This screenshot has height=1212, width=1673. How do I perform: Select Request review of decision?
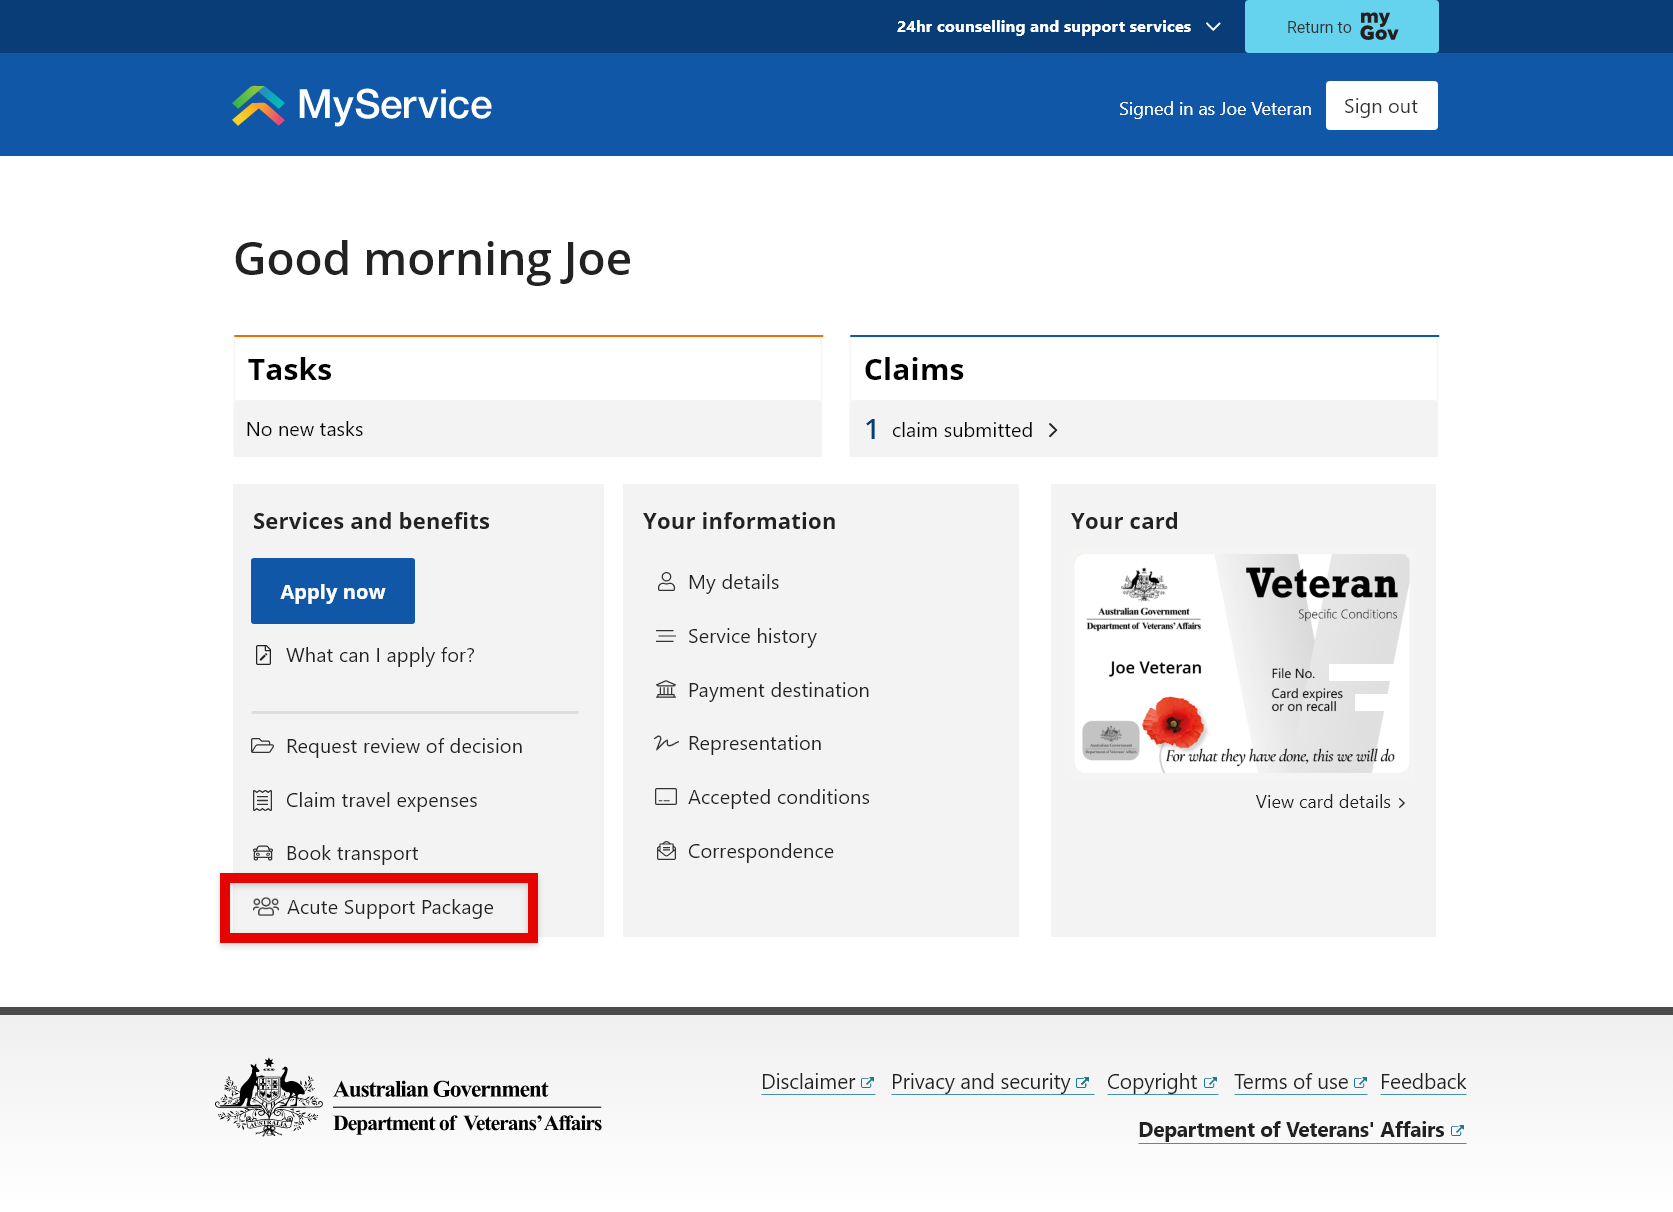[x=404, y=746]
